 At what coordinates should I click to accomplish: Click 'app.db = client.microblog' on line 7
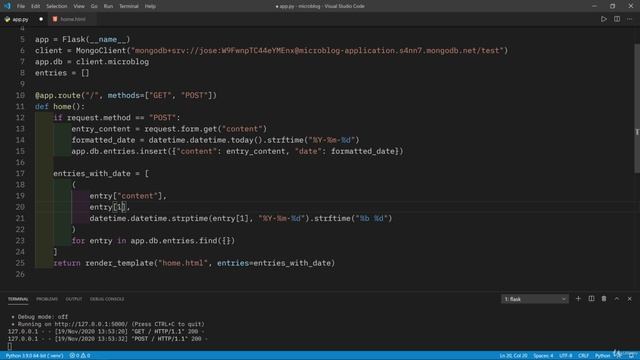pos(92,62)
